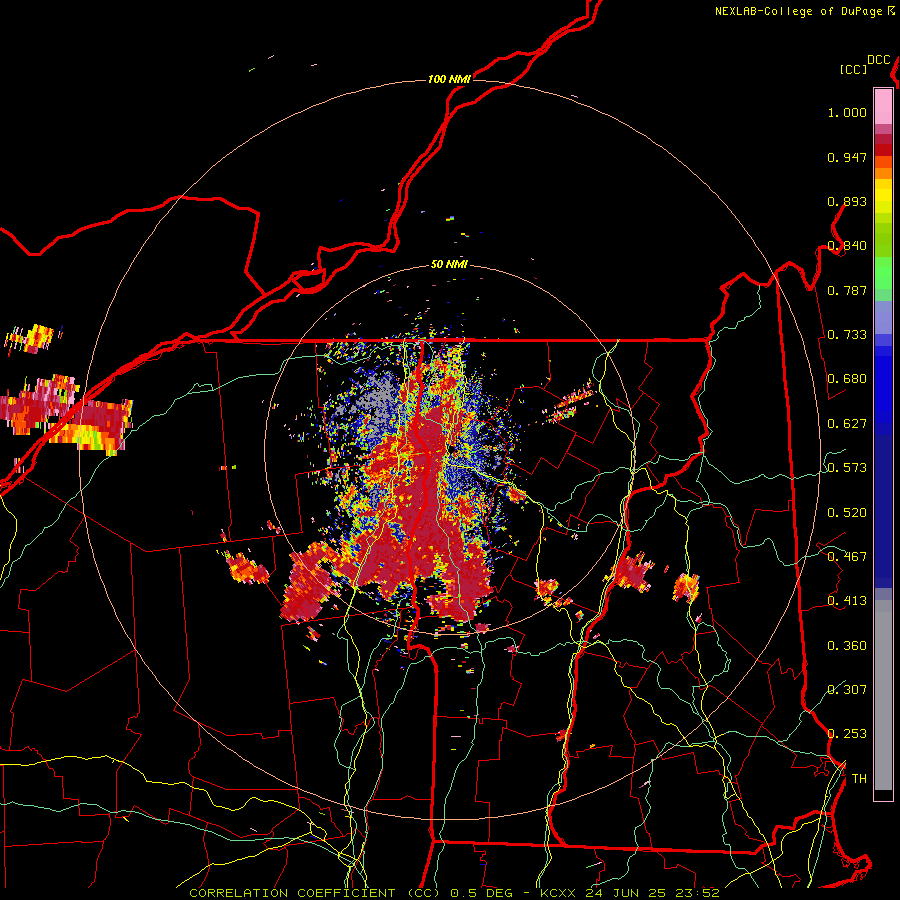Select the 0.467 scale value

click(x=847, y=557)
